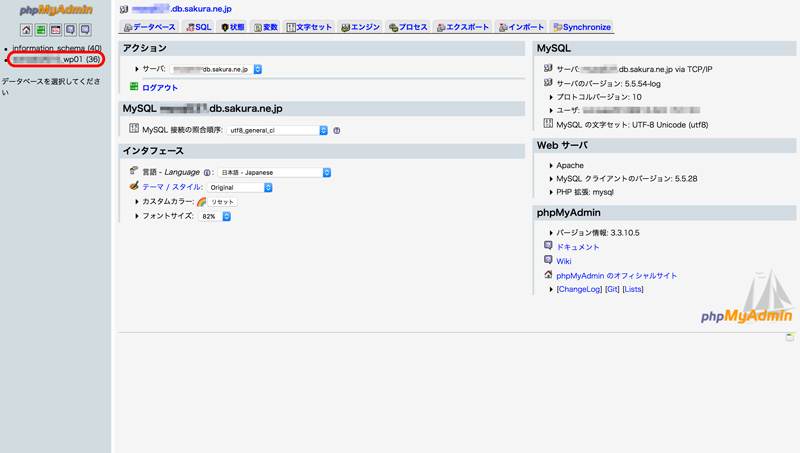Click the home icon beside the official site link
The width and height of the screenshot is (800, 453).
click(x=548, y=274)
